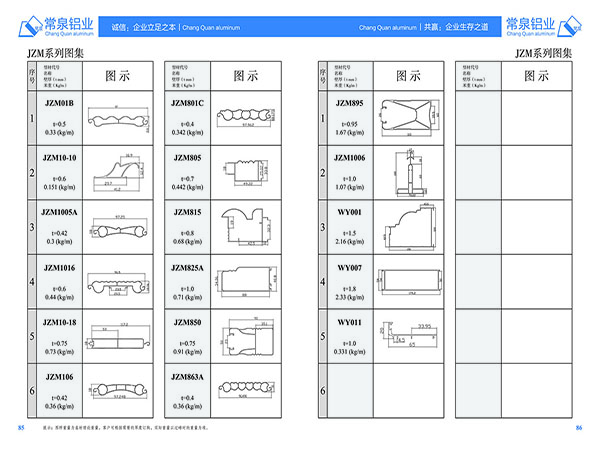Select the JZM1006 profile drawing
600x450 pixels.
pos(409,173)
